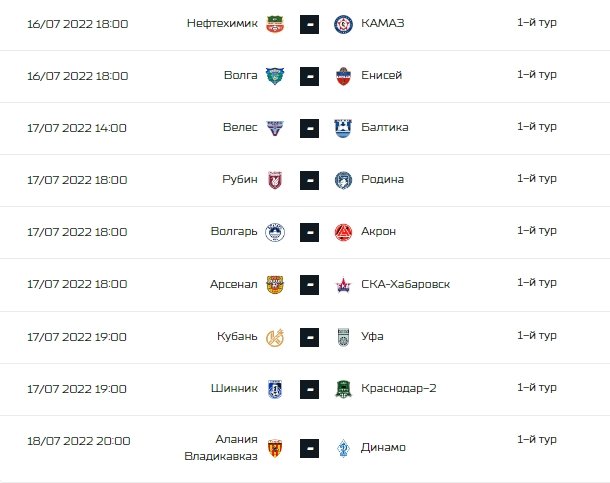Open the Волга team emblem
Image resolution: width=610 pixels, height=483 pixels.
pos(275,76)
